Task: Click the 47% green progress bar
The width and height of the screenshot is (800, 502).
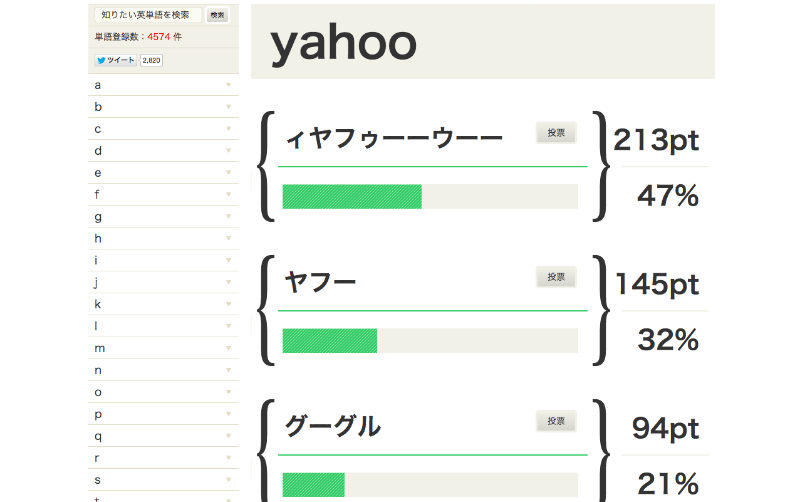Action: tap(352, 196)
